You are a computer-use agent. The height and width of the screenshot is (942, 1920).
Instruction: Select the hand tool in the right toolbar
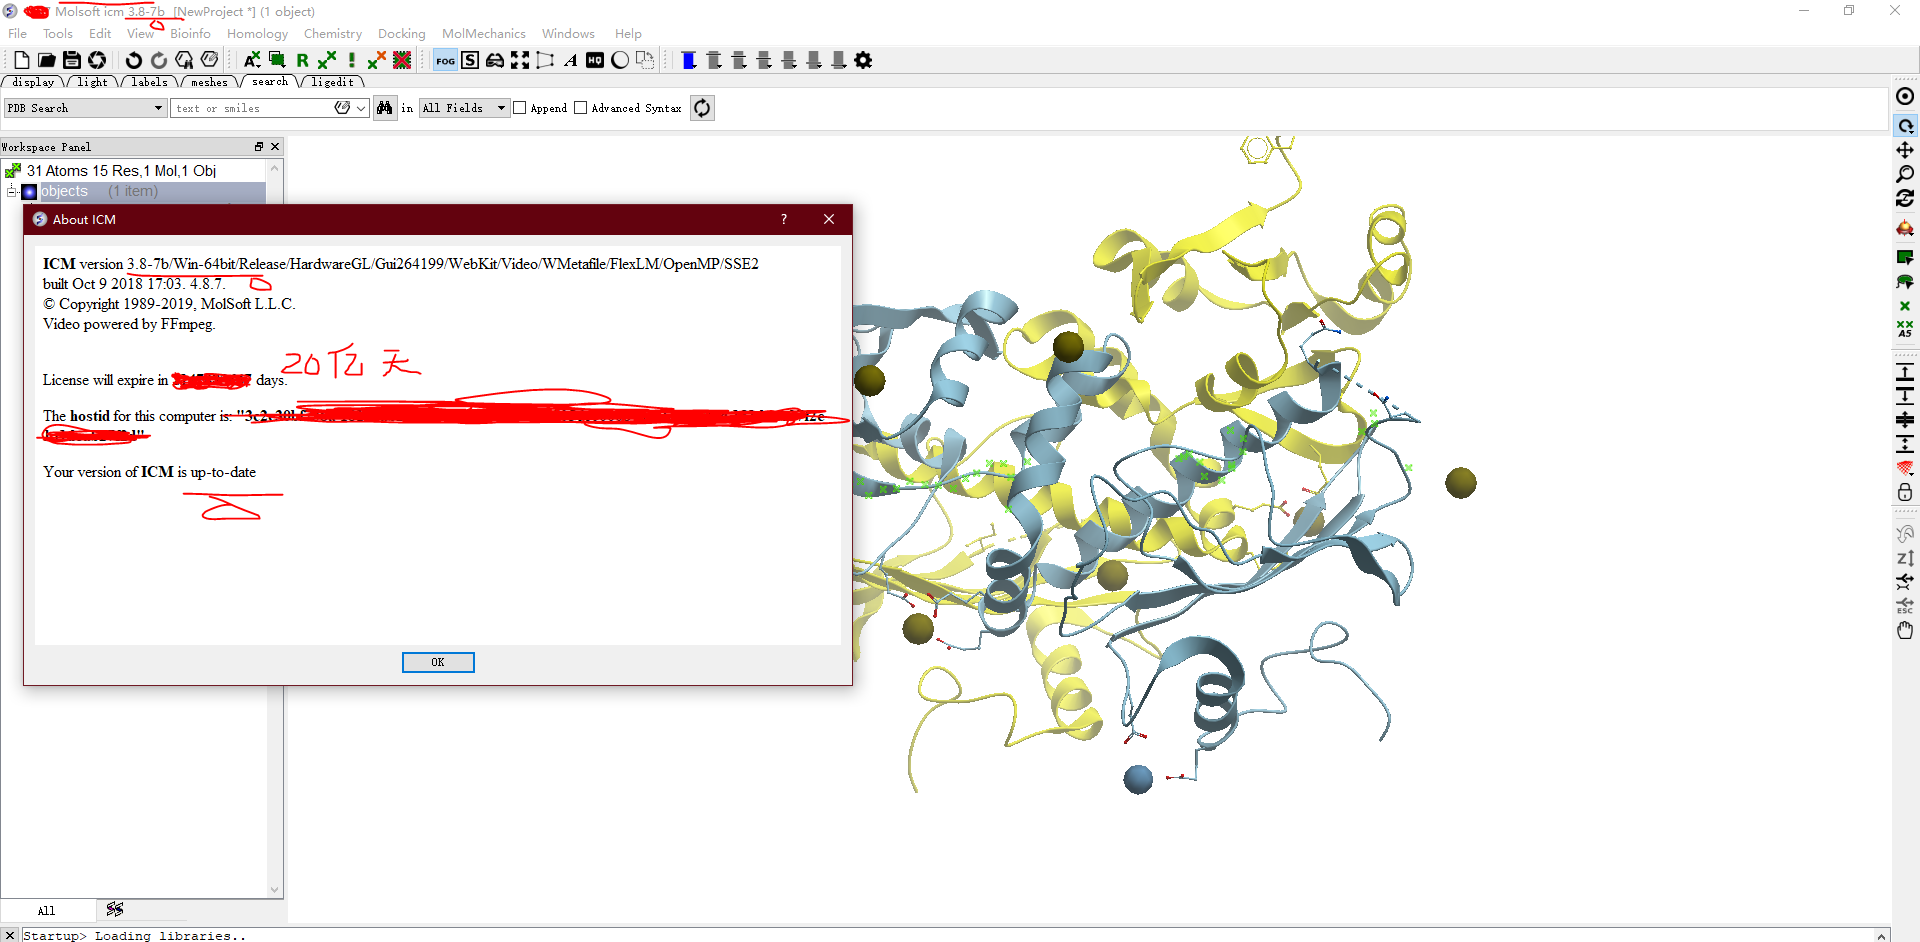[1905, 630]
